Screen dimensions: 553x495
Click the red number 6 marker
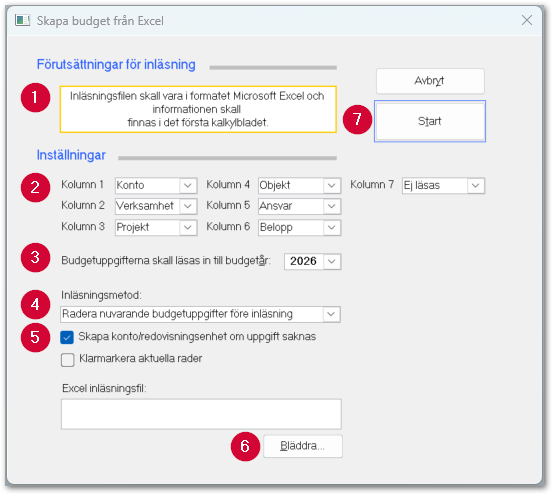click(245, 446)
